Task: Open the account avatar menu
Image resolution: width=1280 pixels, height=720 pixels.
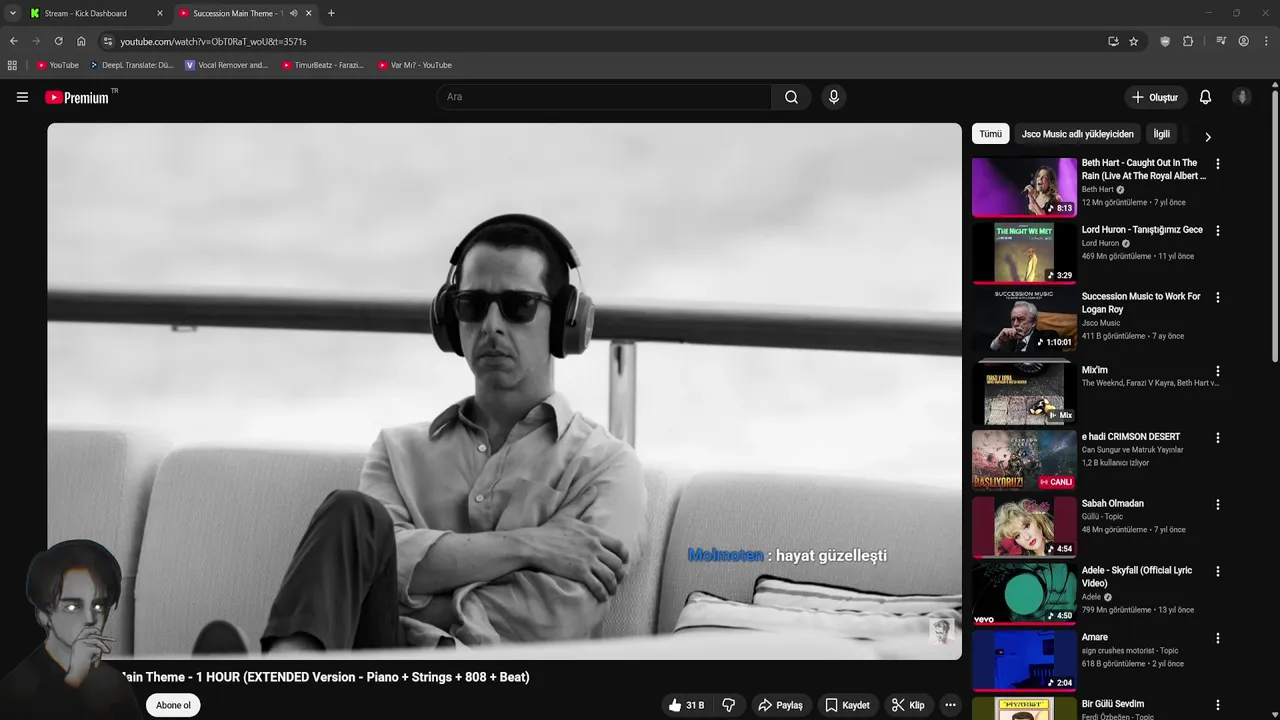Action: (1242, 97)
